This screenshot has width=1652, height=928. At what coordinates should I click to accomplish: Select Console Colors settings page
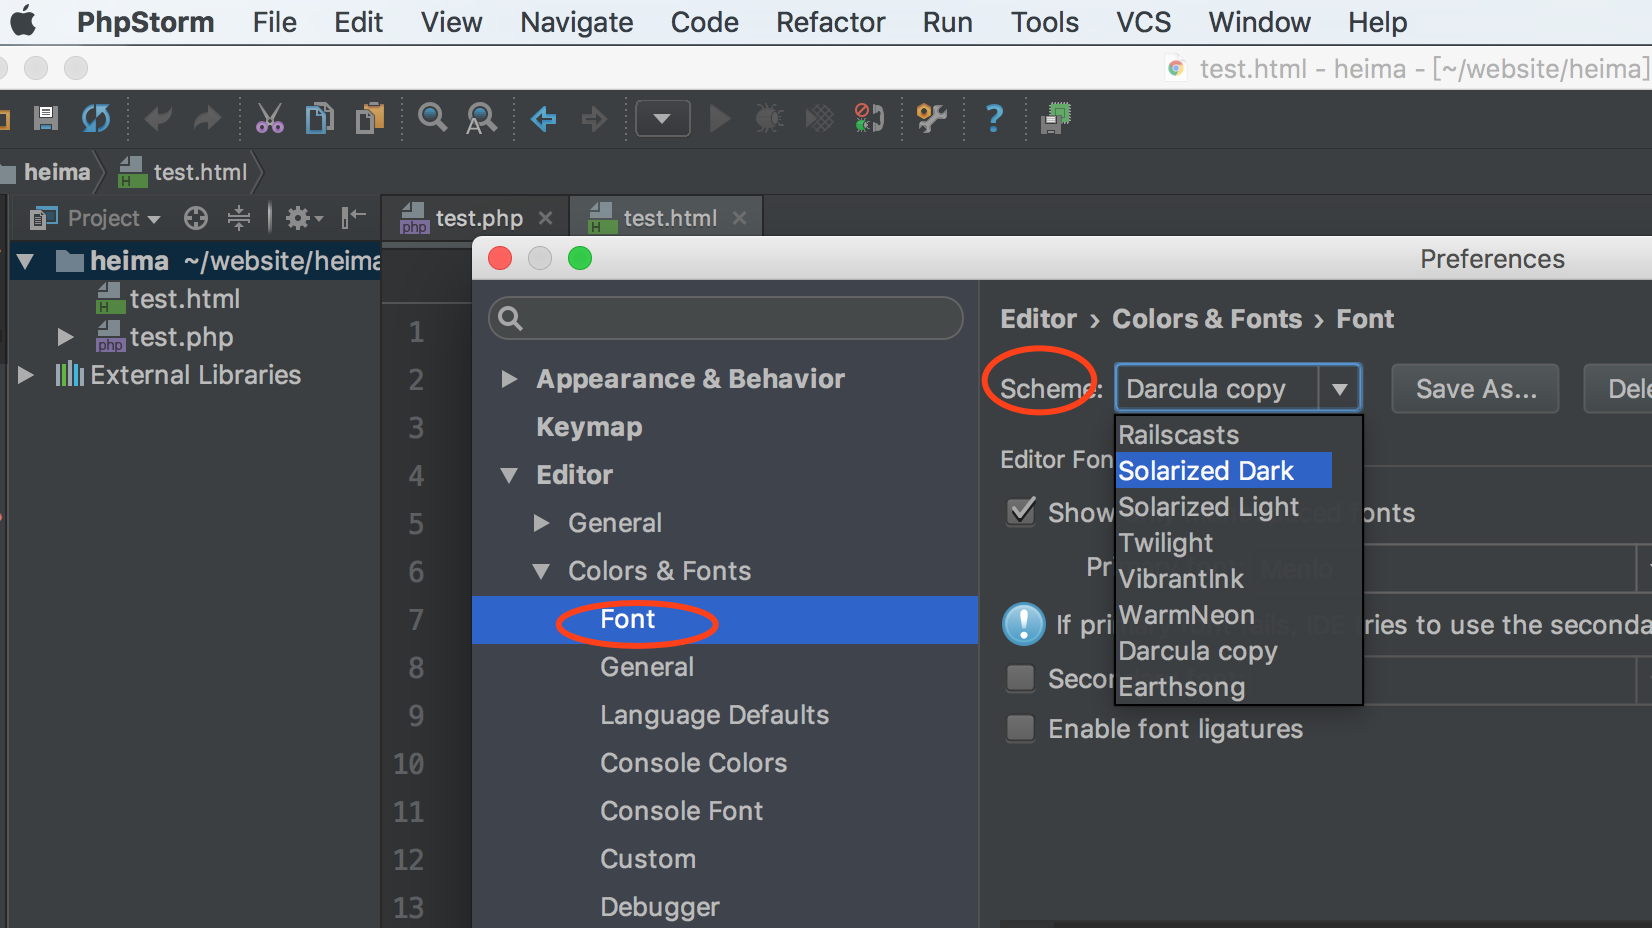(693, 763)
